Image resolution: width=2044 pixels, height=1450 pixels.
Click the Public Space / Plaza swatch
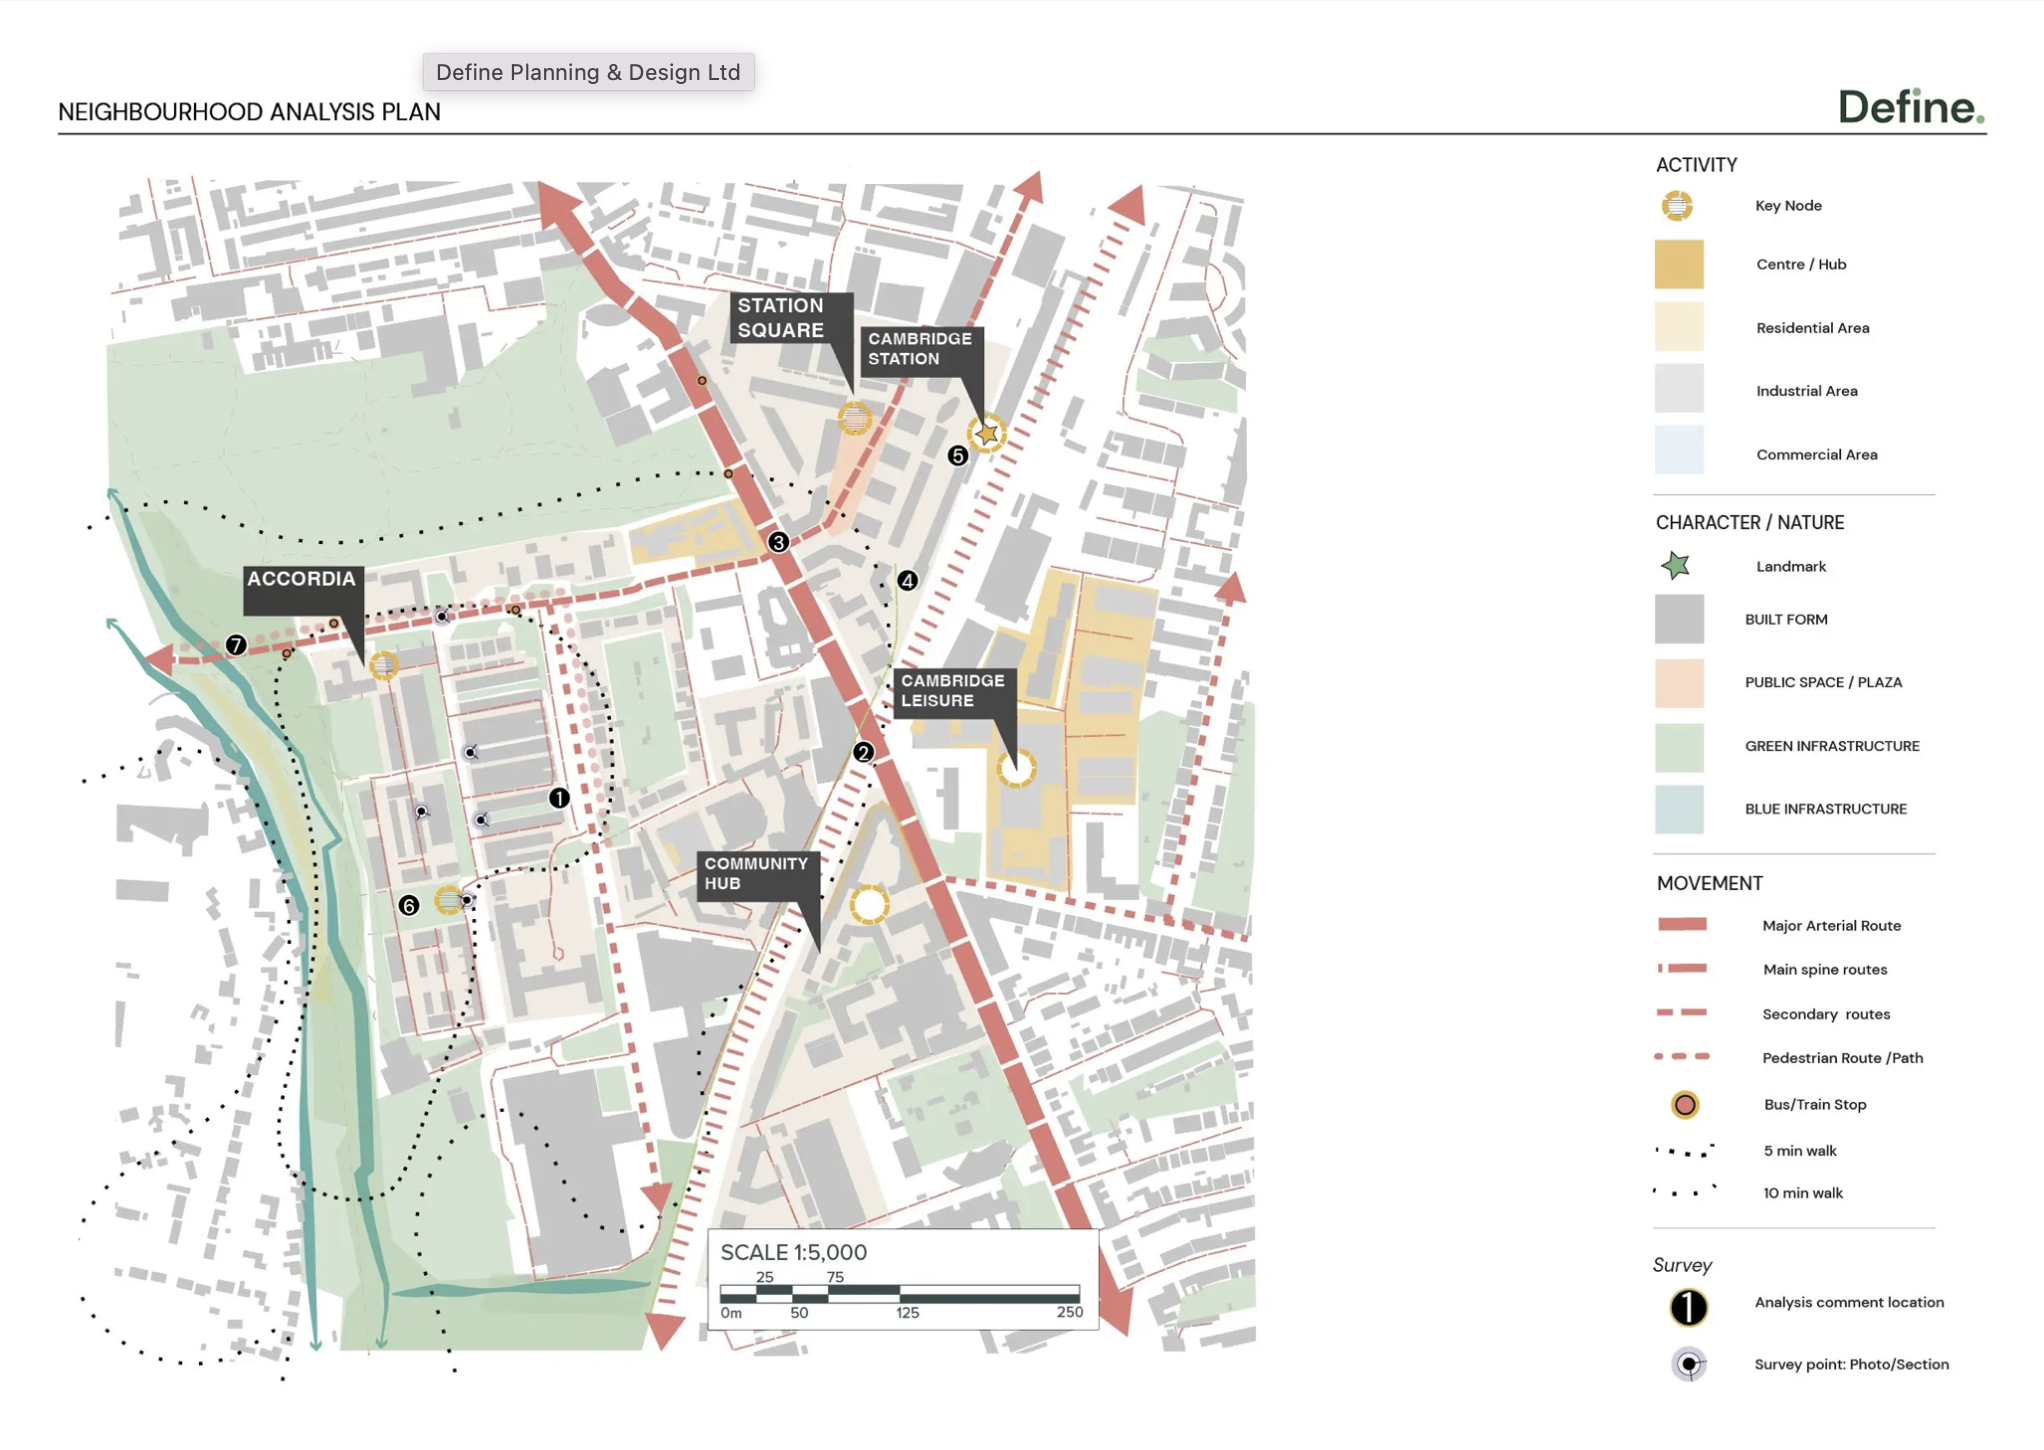pos(1679,683)
